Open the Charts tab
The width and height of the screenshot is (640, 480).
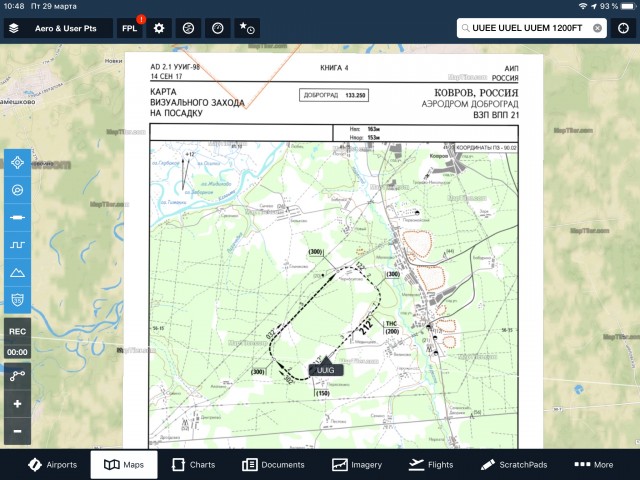193,465
